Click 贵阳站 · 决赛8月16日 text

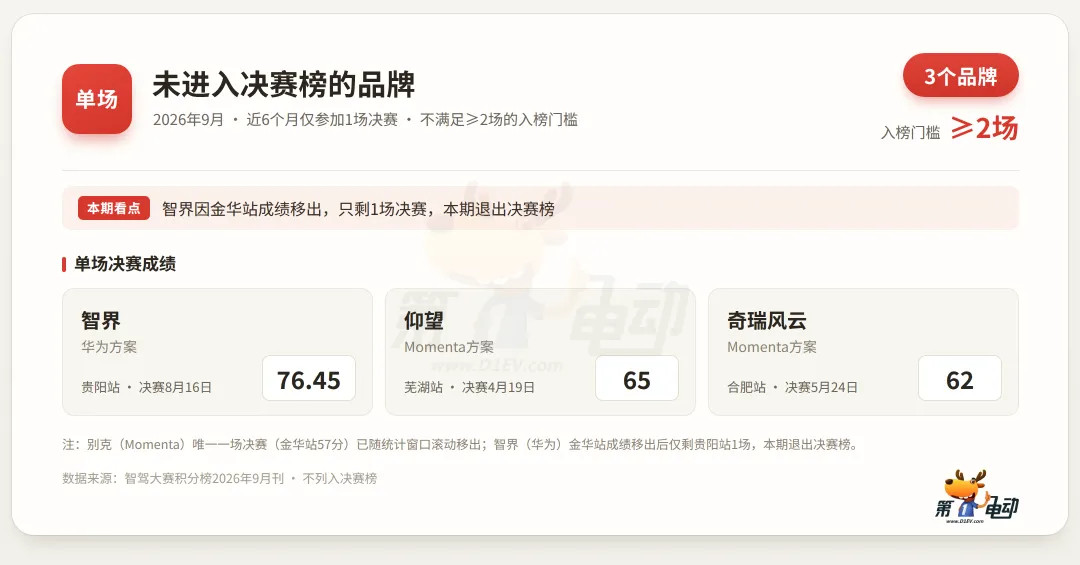146,387
